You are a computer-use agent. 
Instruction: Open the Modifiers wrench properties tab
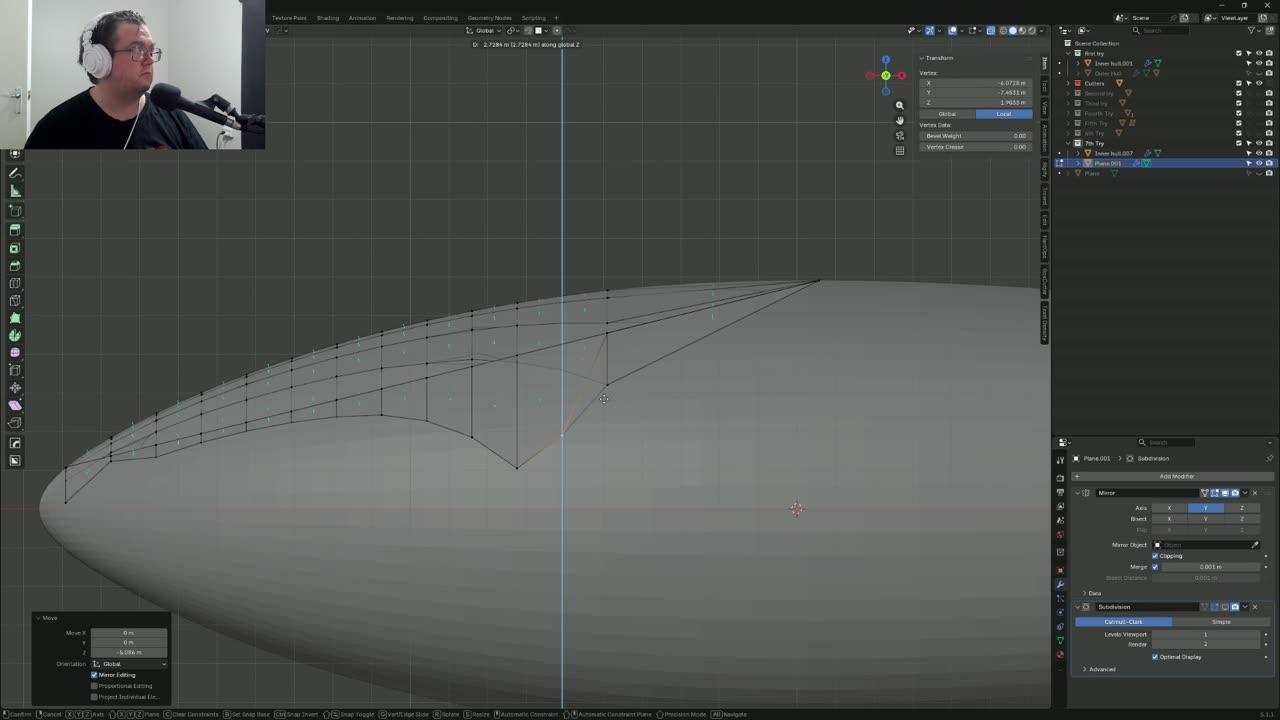(1061, 584)
